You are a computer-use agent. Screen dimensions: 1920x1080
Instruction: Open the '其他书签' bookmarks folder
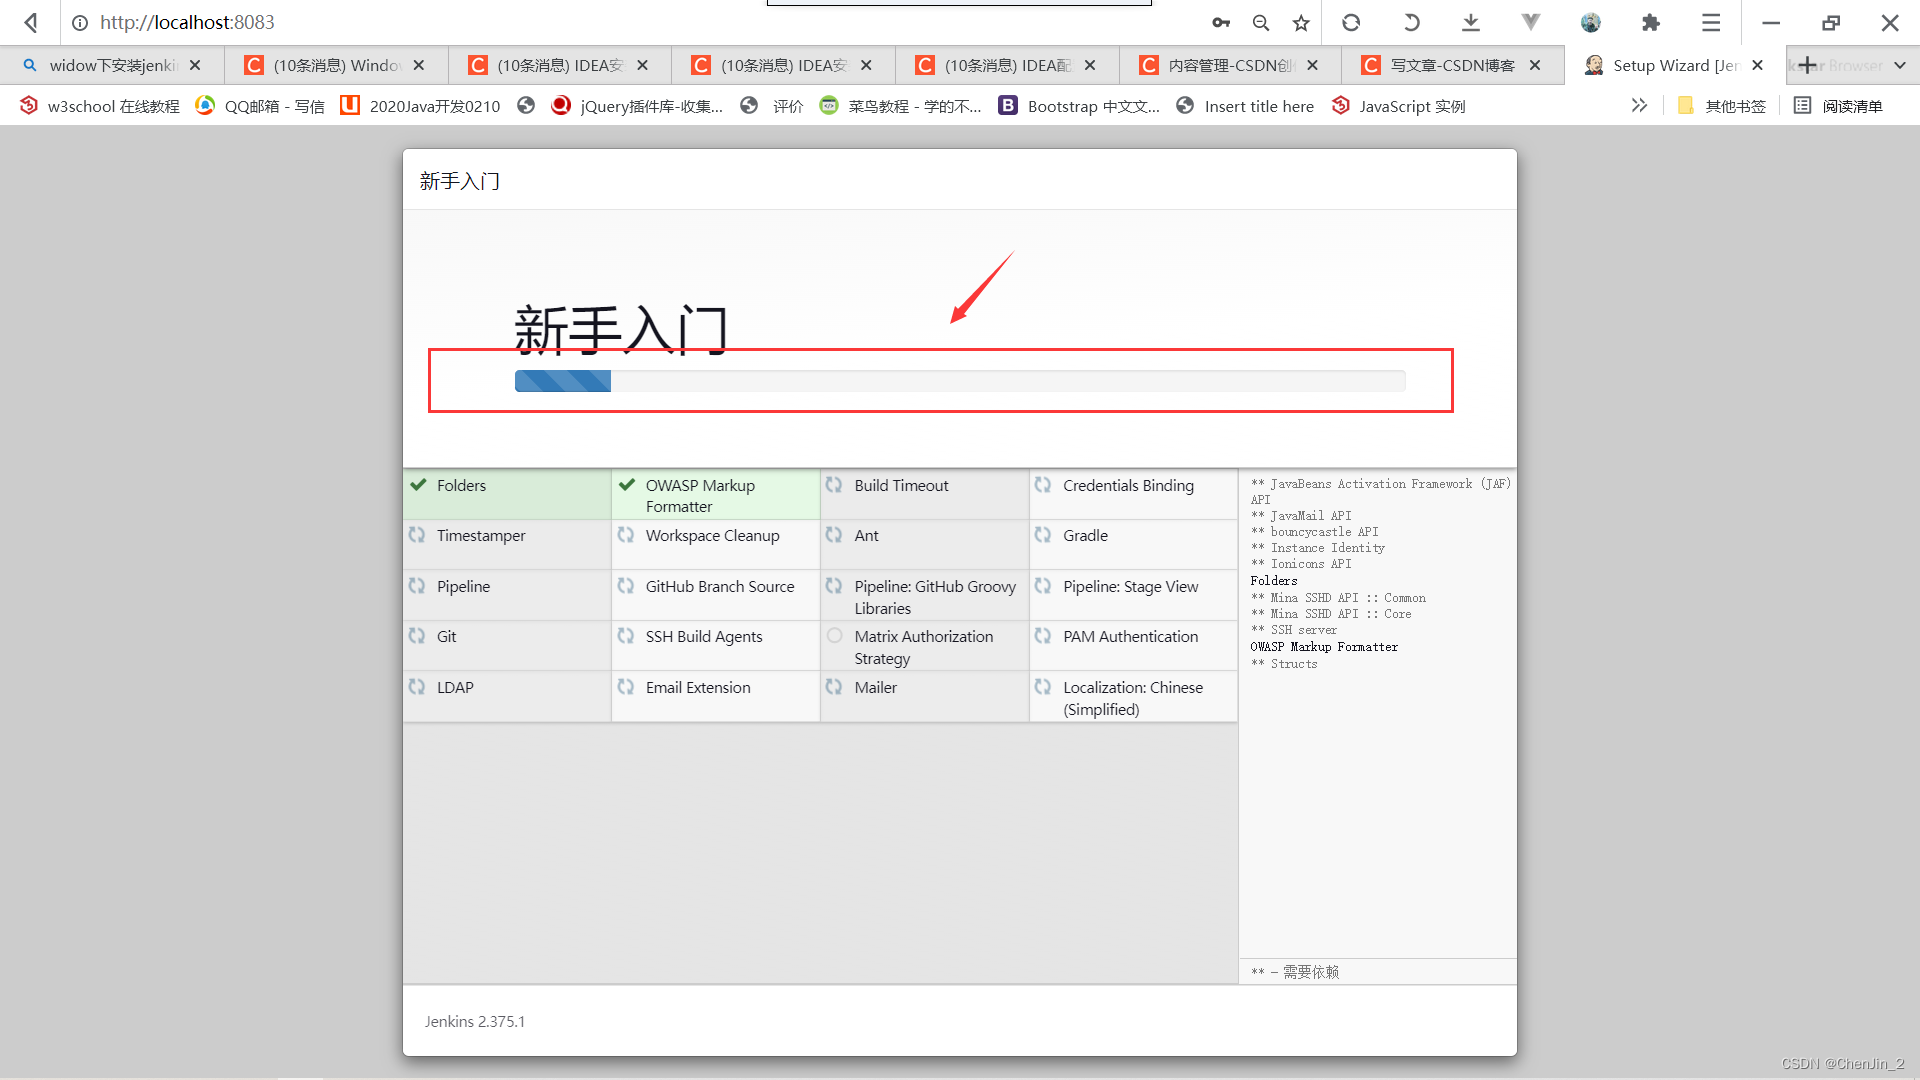[x=1722, y=106]
